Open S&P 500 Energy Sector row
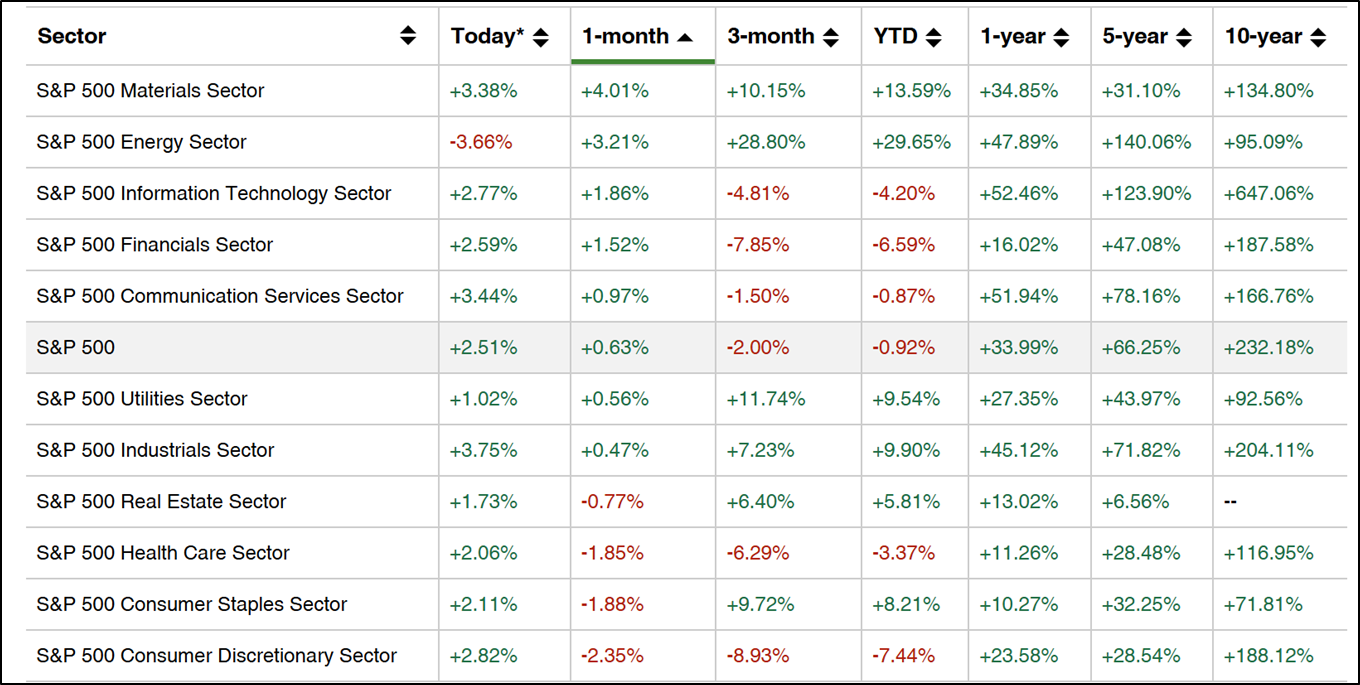 pos(141,142)
